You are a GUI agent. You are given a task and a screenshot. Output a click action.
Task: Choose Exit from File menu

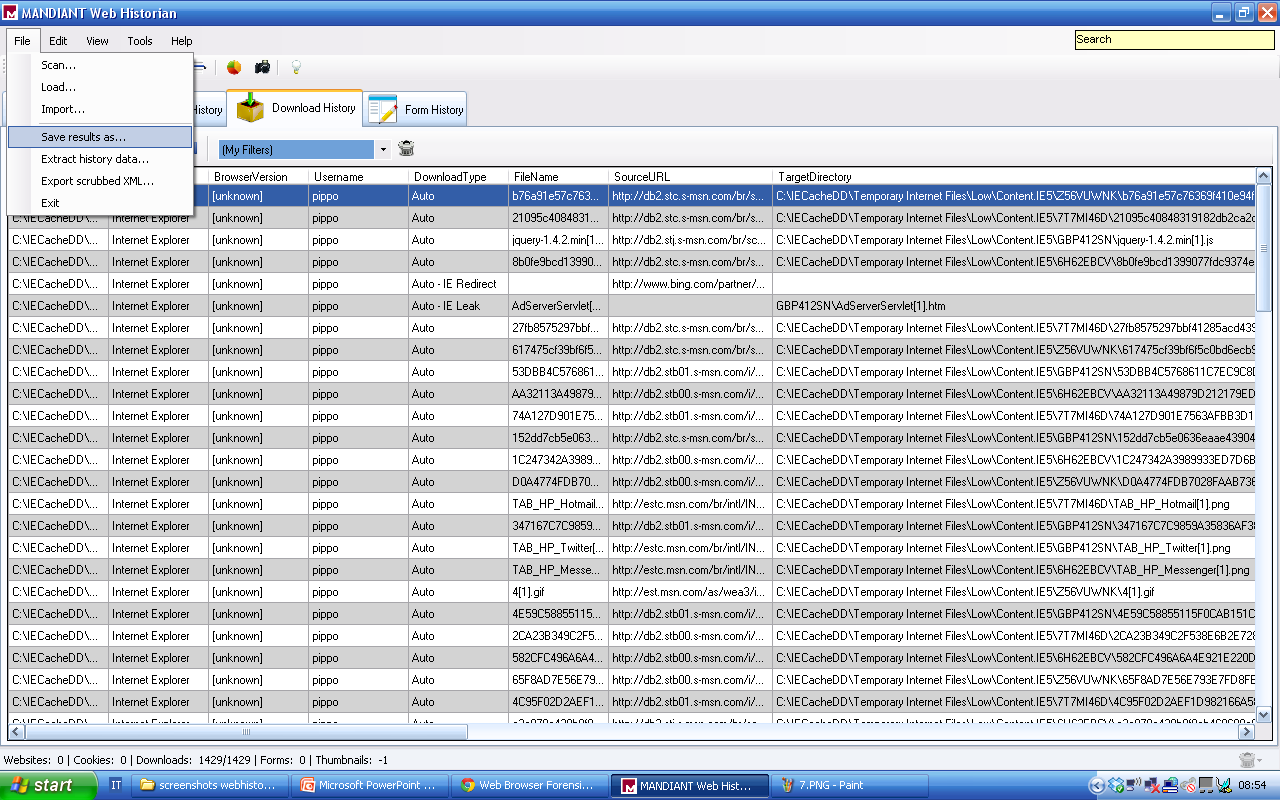click(100, 203)
